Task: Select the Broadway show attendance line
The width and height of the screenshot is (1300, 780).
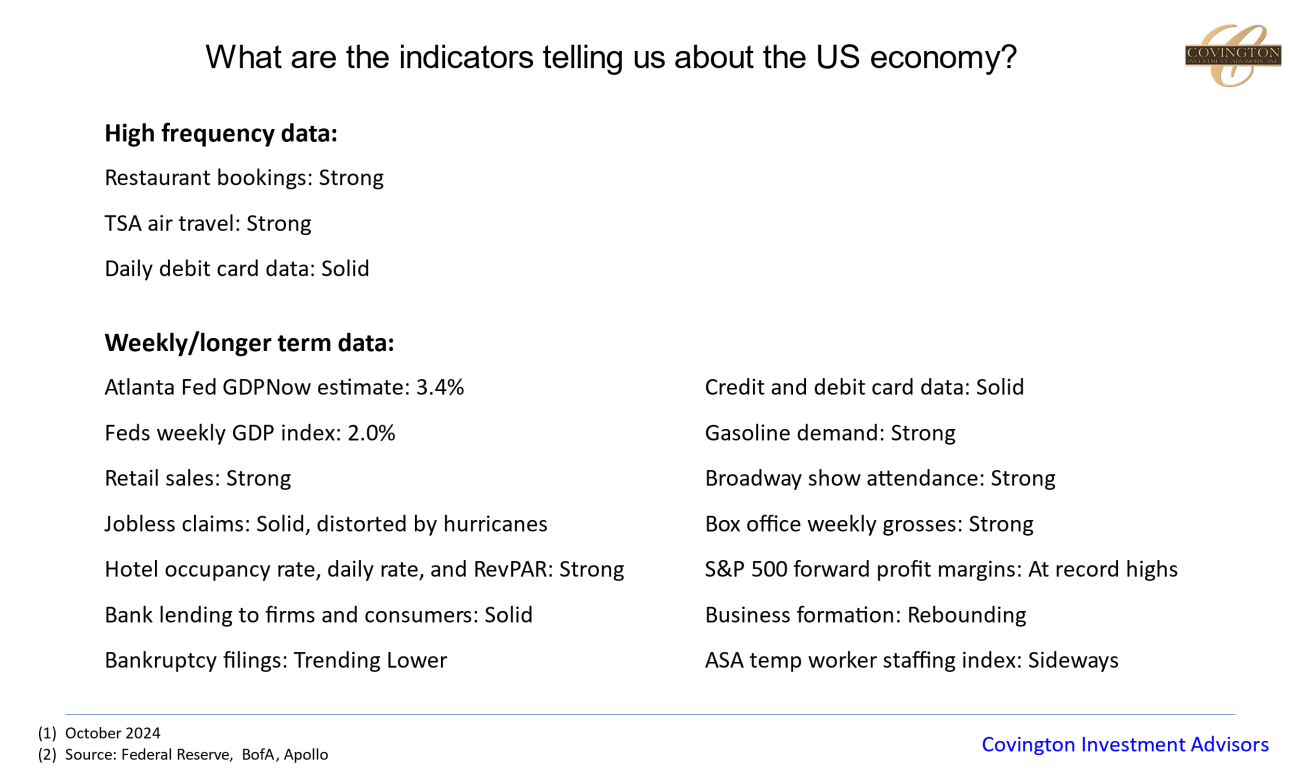Action: [x=880, y=478]
